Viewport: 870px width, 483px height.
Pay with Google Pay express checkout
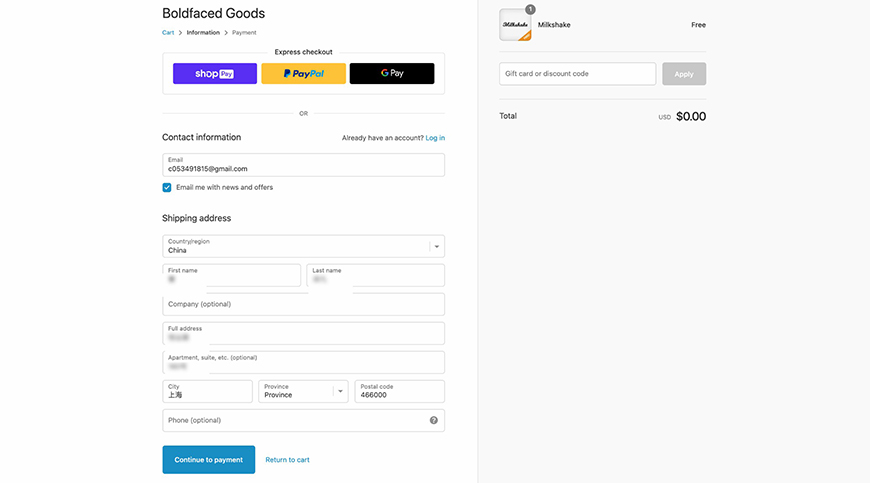coord(392,74)
